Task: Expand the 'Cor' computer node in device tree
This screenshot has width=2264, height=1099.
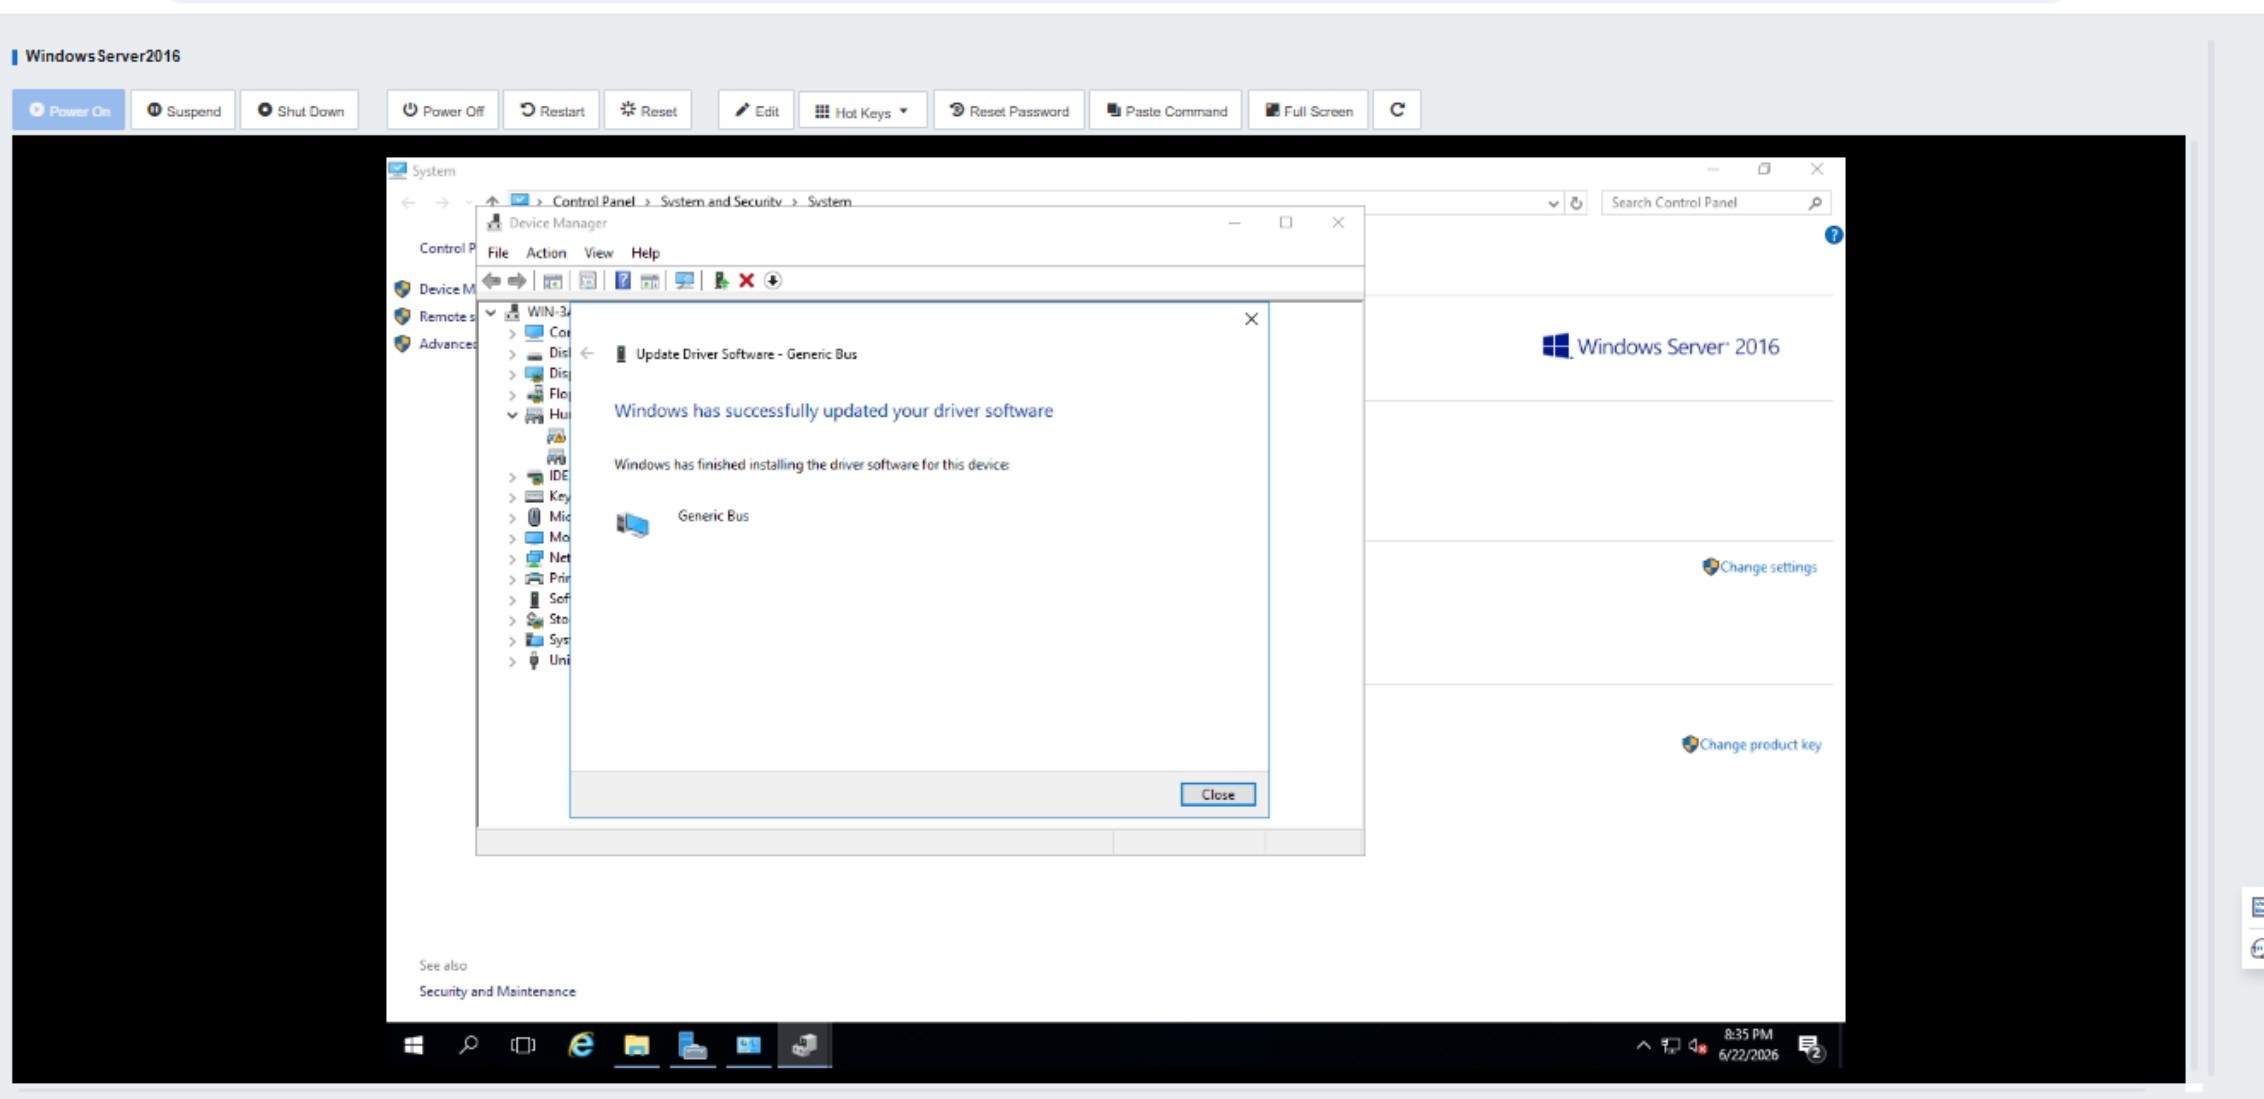Action: [512, 333]
